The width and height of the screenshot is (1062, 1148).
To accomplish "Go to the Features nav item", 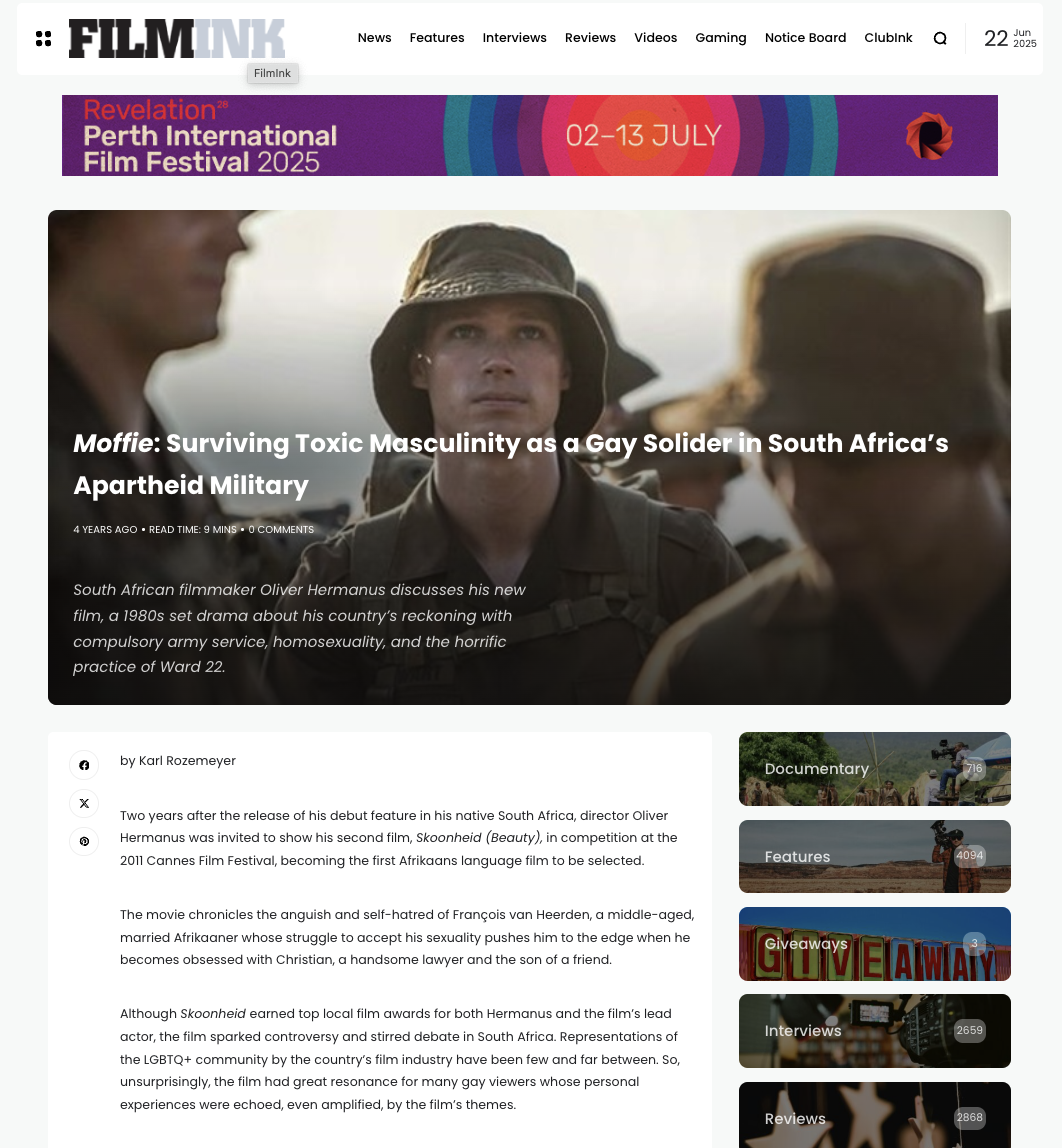I will (x=437, y=37).
